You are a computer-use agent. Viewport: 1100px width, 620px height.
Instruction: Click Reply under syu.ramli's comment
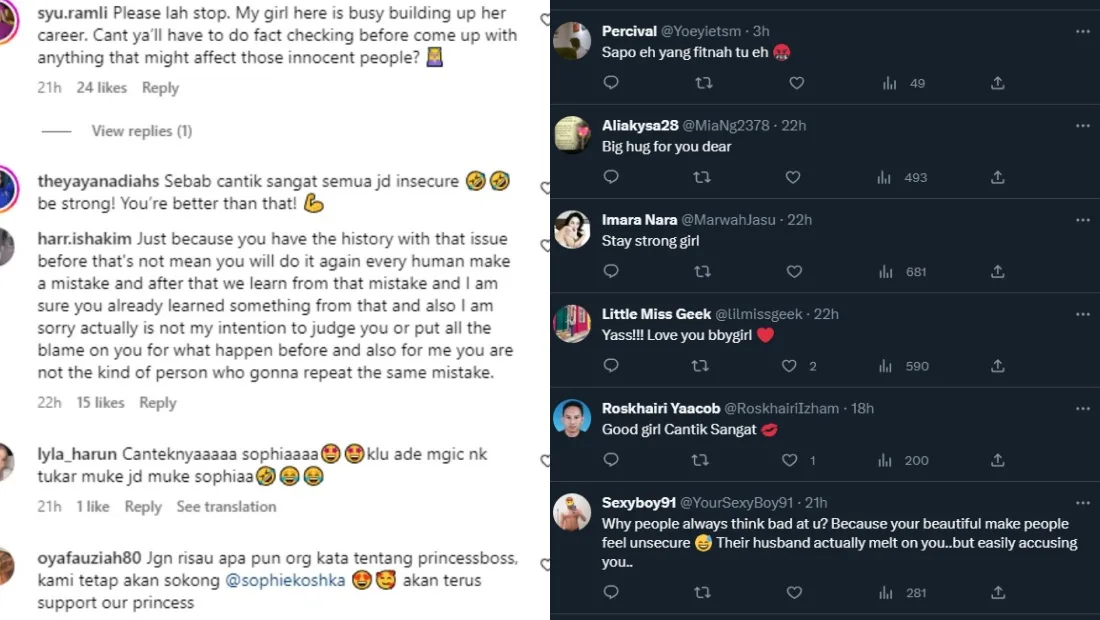[x=160, y=88]
